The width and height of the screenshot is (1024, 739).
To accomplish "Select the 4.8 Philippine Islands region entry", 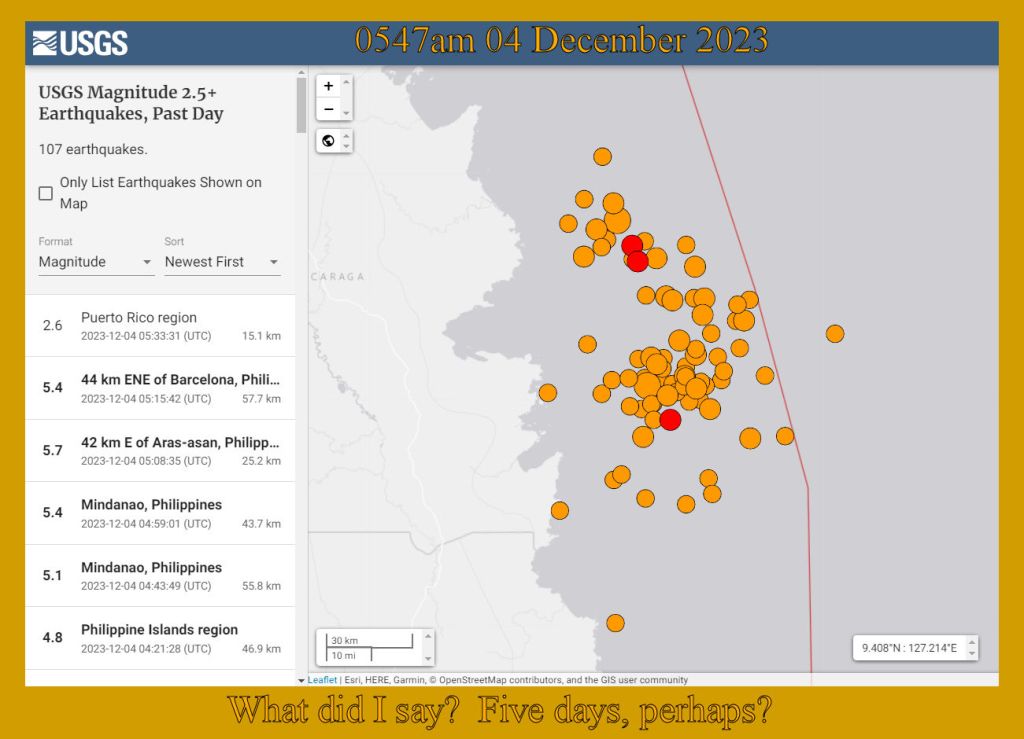I will pos(160,638).
